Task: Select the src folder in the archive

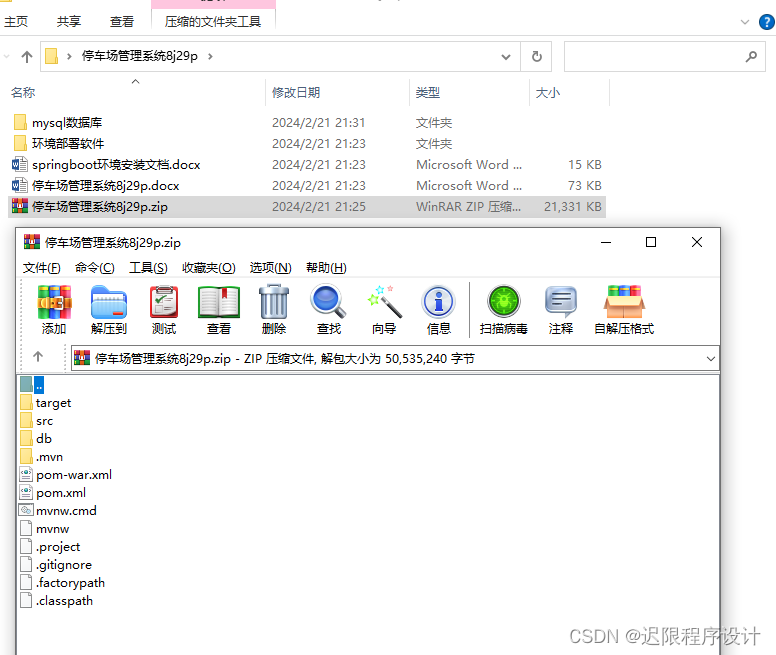Action: tap(37, 421)
